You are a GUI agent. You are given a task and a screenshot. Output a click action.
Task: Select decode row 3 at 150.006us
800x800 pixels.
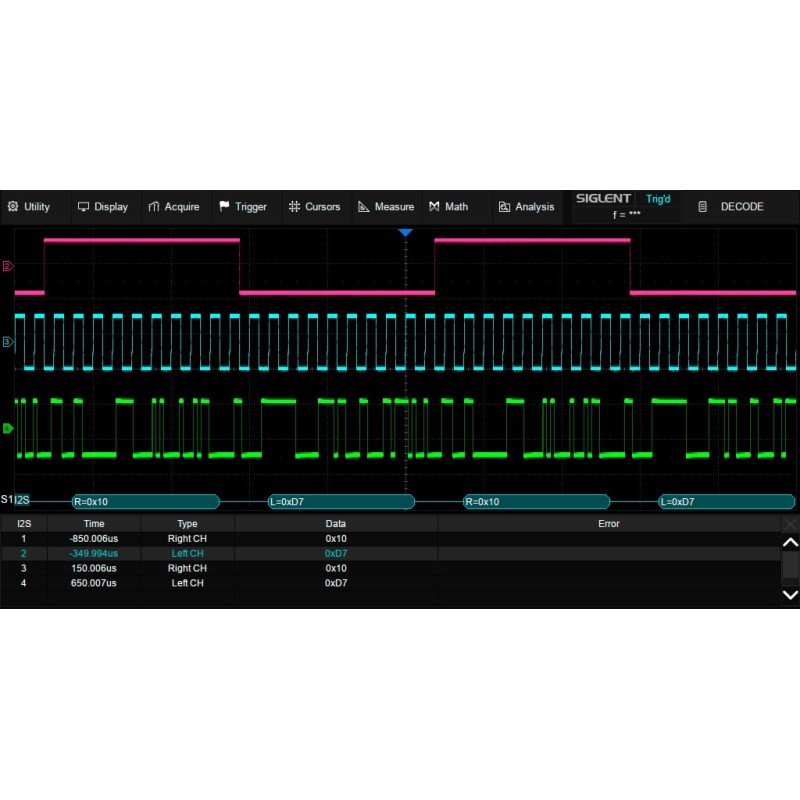(x=94, y=568)
